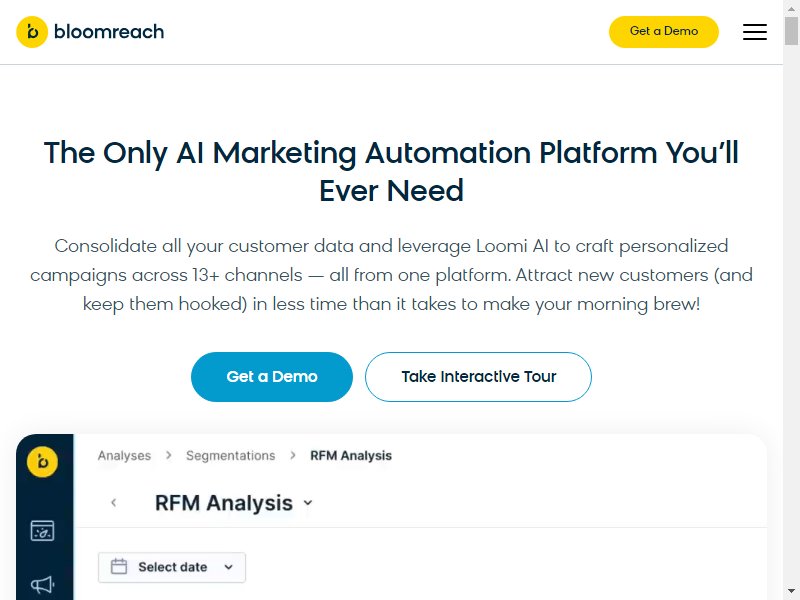Select RFM Analysis breadcrumb item
This screenshot has height=600, width=800.
click(x=351, y=456)
